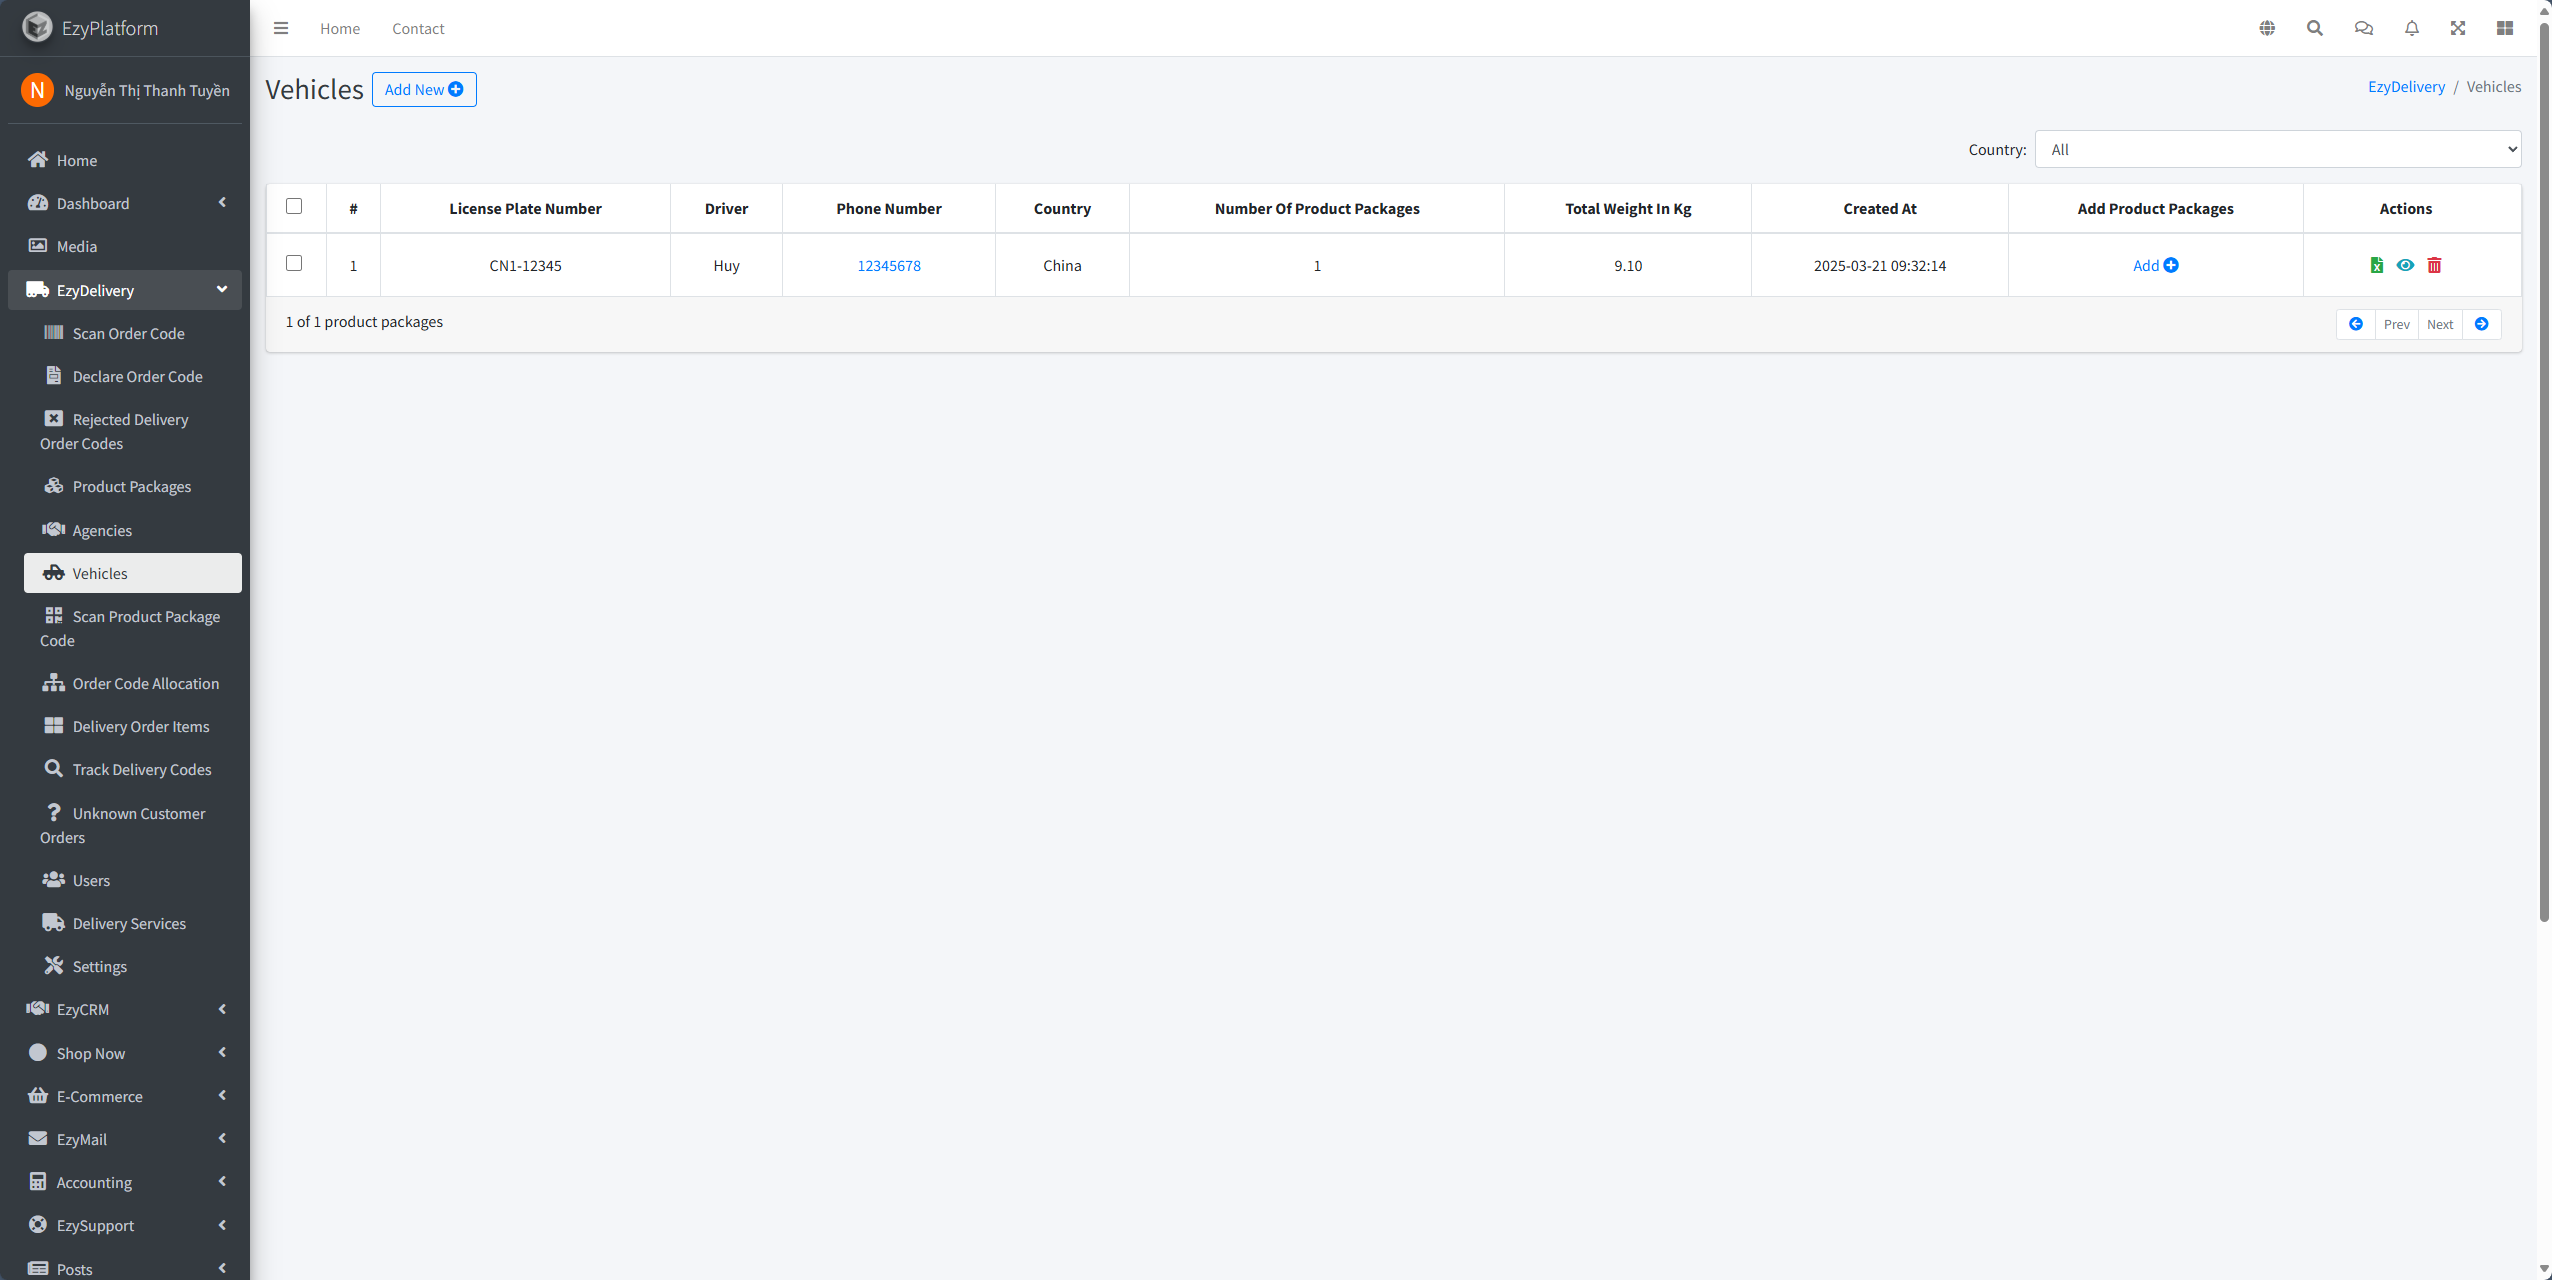
Task: Click the previous page arrow icon
Action: [x=2356, y=324]
